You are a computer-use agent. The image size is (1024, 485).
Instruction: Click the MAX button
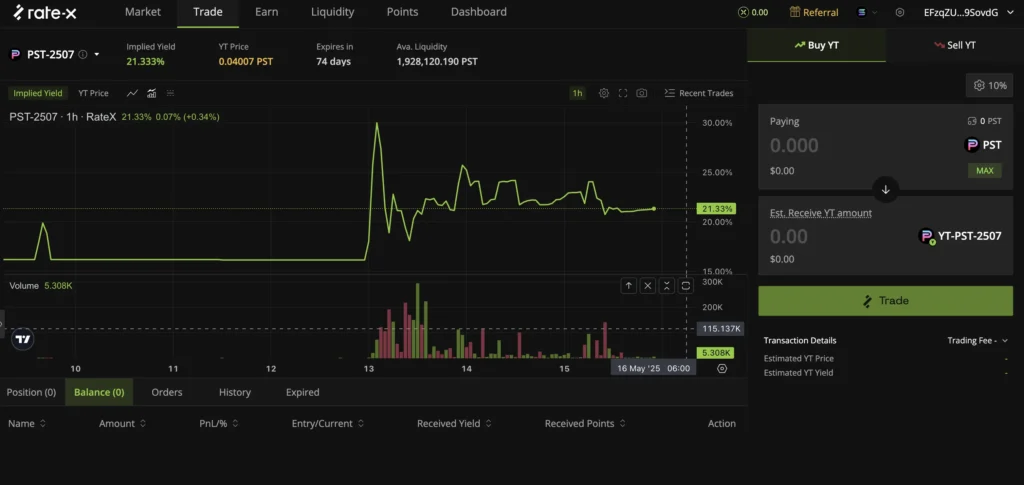click(x=984, y=171)
